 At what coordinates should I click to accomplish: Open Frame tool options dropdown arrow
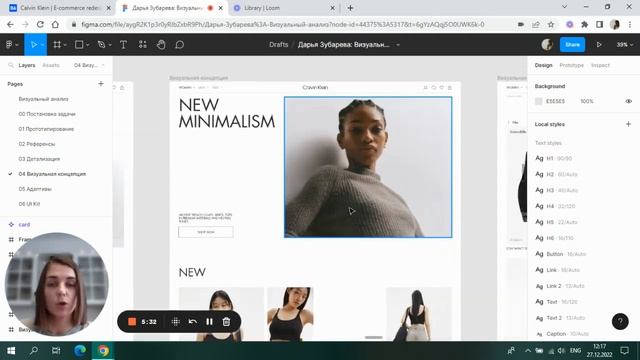65,45
